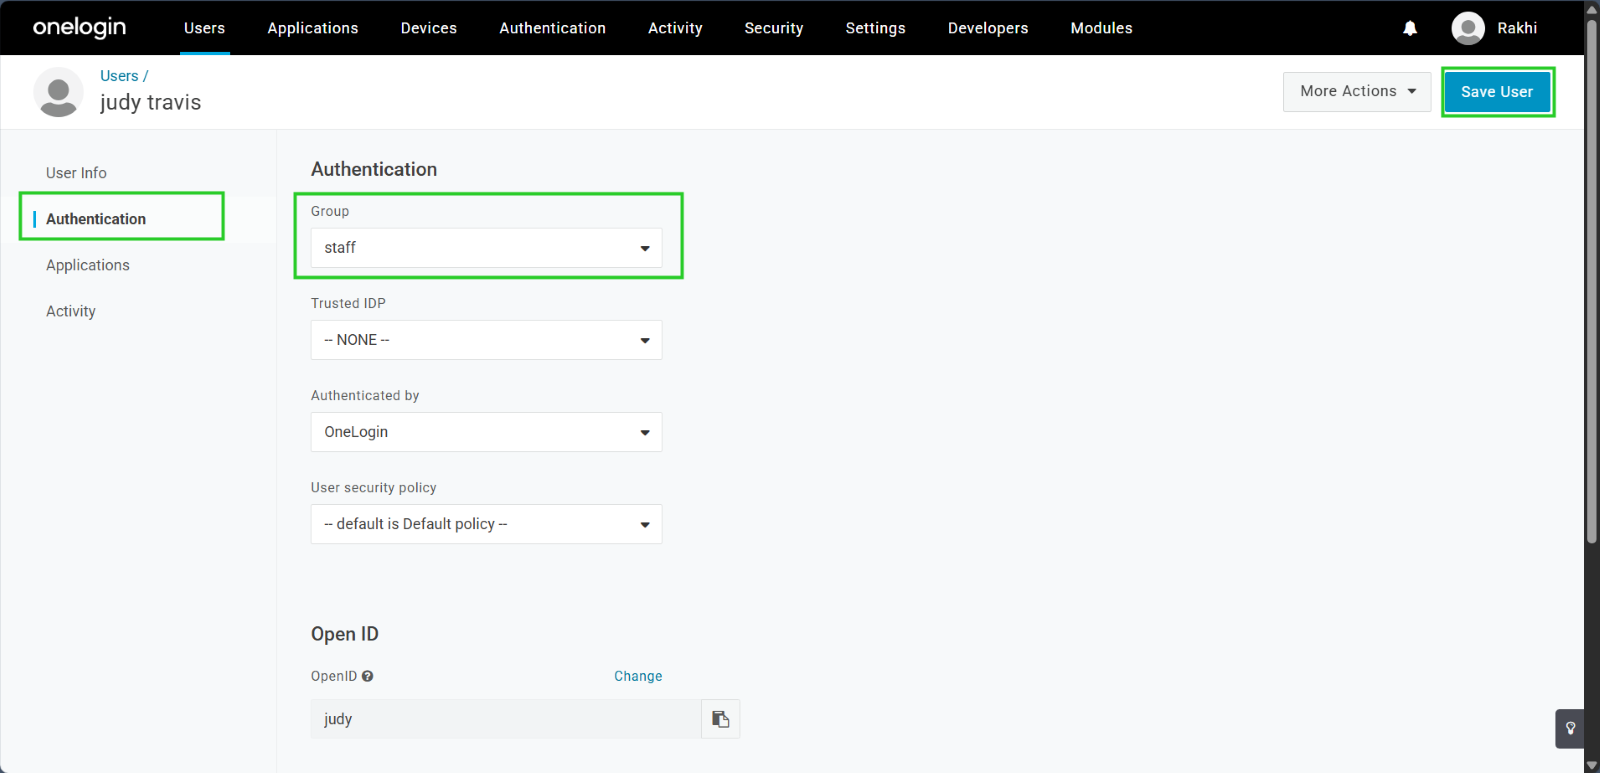Open the Modules top menu
This screenshot has height=773, width=1600.
[1102, 28]
